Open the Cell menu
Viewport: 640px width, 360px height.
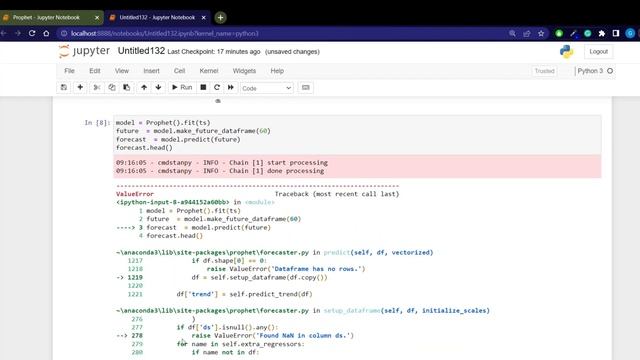[180, 71]
